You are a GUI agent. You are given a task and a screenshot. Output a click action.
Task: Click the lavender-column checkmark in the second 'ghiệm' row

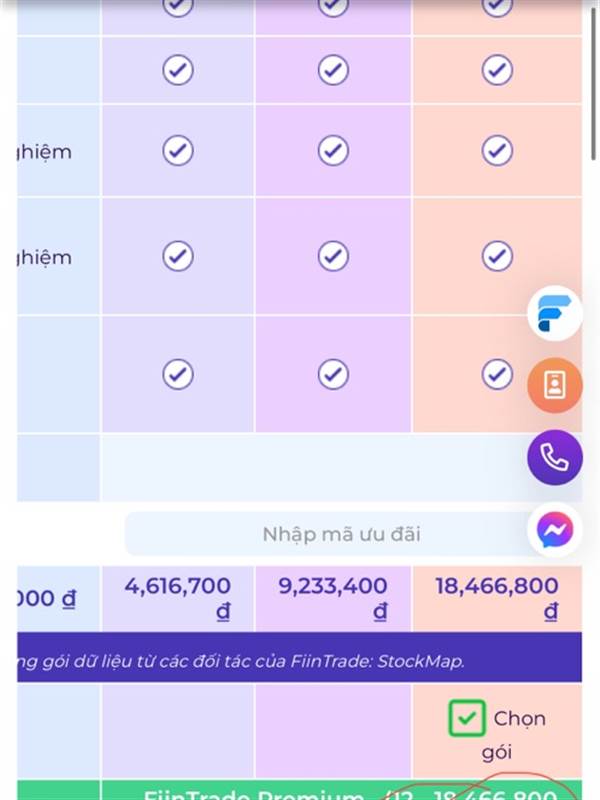tap(178, 256)
